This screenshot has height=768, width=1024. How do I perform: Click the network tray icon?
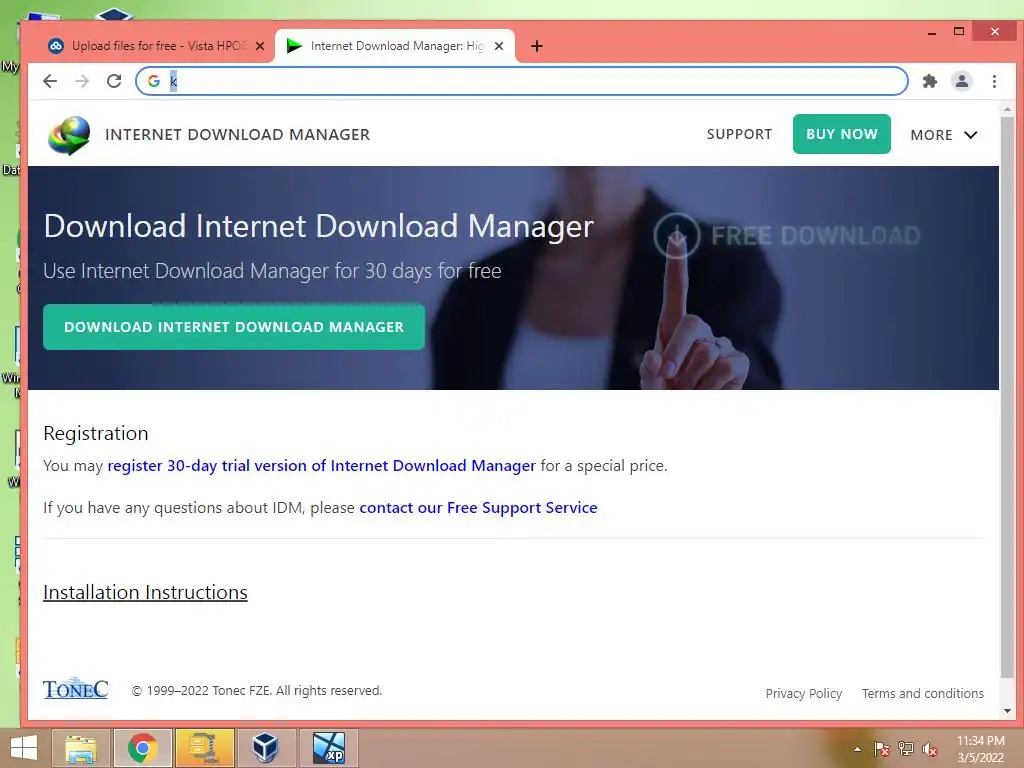(x=906, y=748)
